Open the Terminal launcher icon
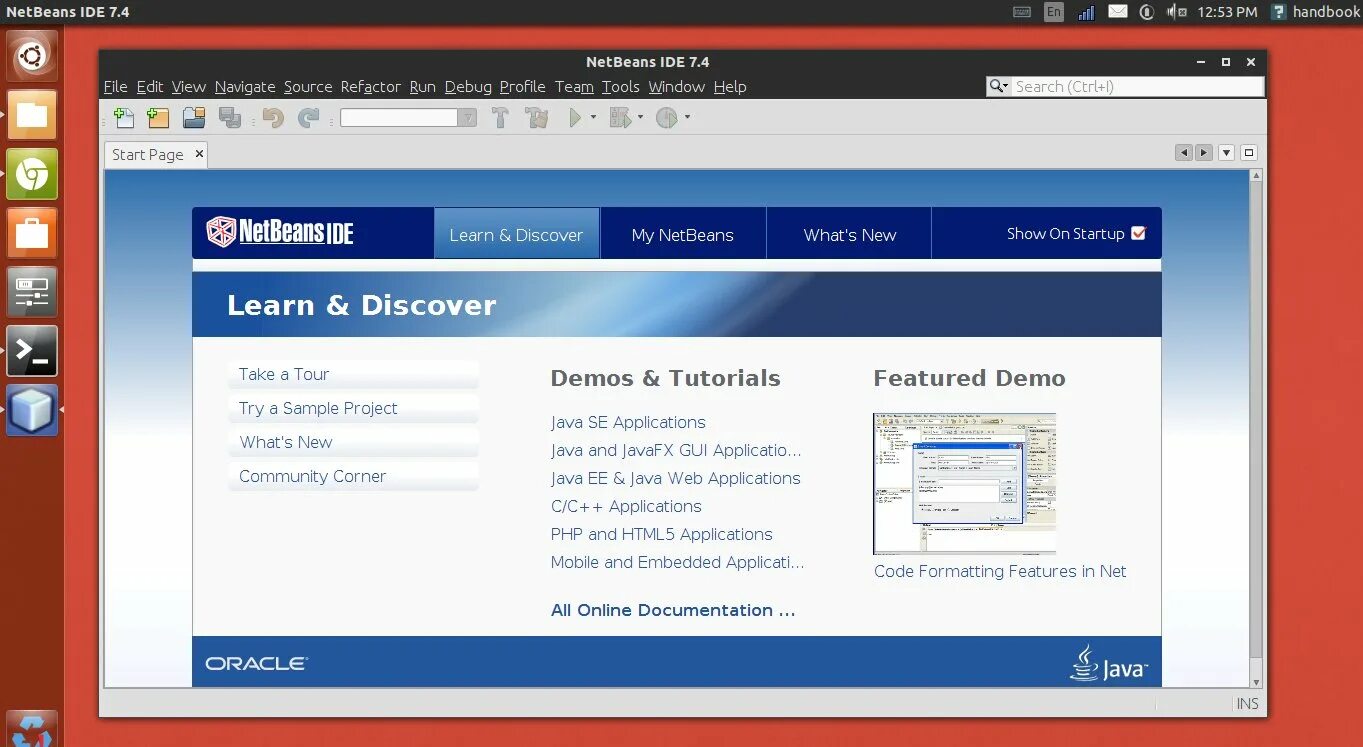 click(x=32, y=351)
